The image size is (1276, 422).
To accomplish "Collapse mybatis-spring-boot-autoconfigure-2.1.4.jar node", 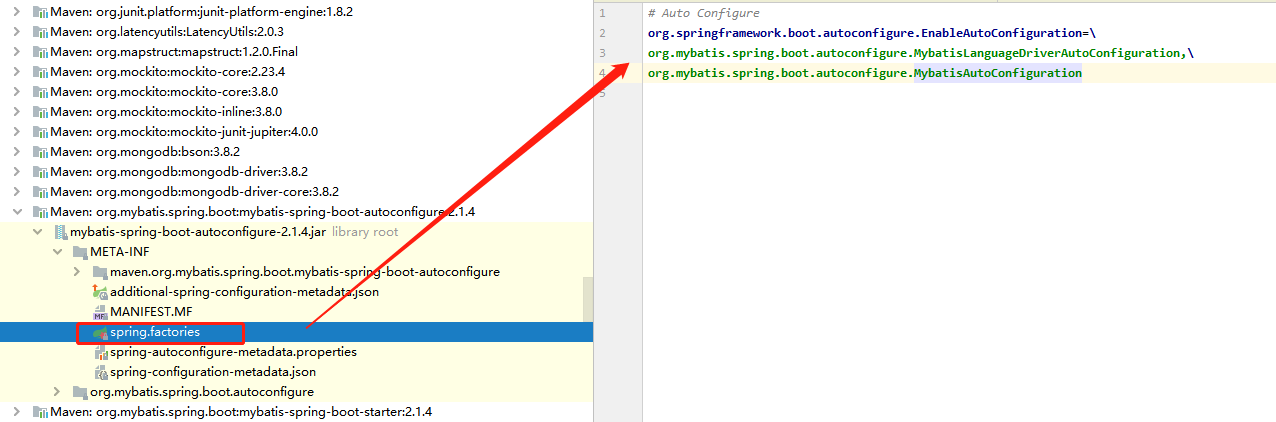I will coord(37,232).
